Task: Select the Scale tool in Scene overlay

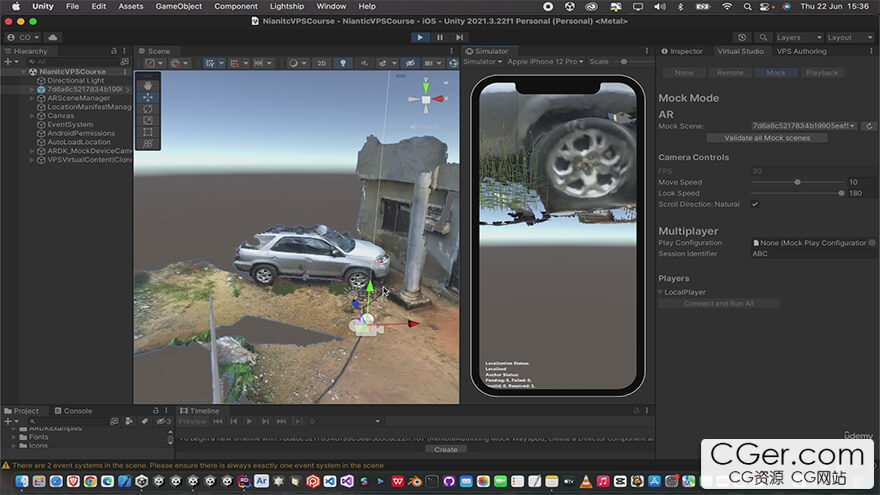Action: (x=148, y=121)
